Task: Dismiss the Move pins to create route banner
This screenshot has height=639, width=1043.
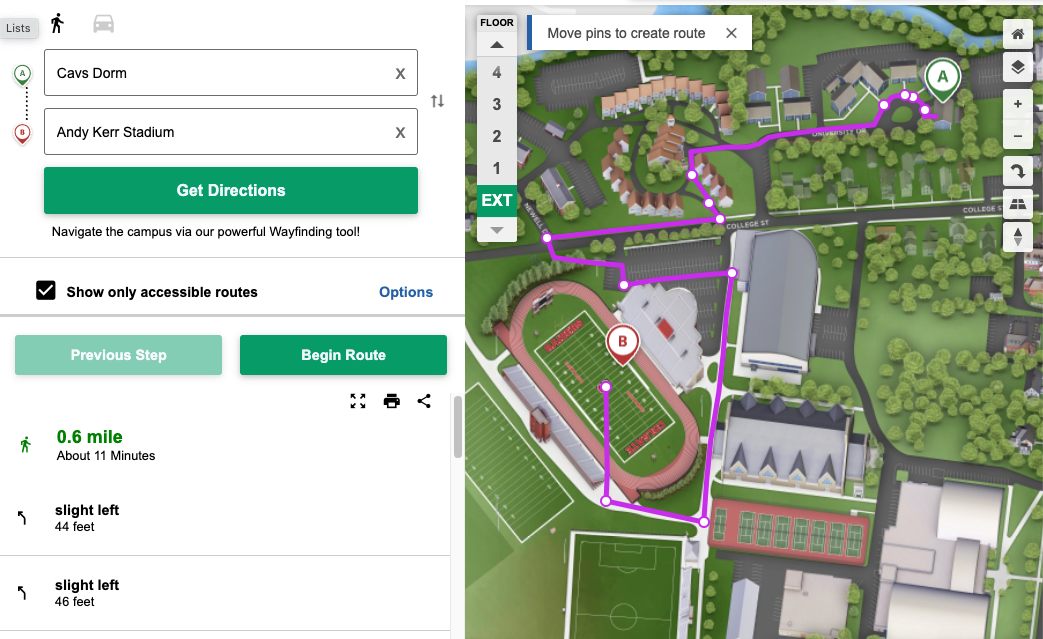Action: coord(731,33)
